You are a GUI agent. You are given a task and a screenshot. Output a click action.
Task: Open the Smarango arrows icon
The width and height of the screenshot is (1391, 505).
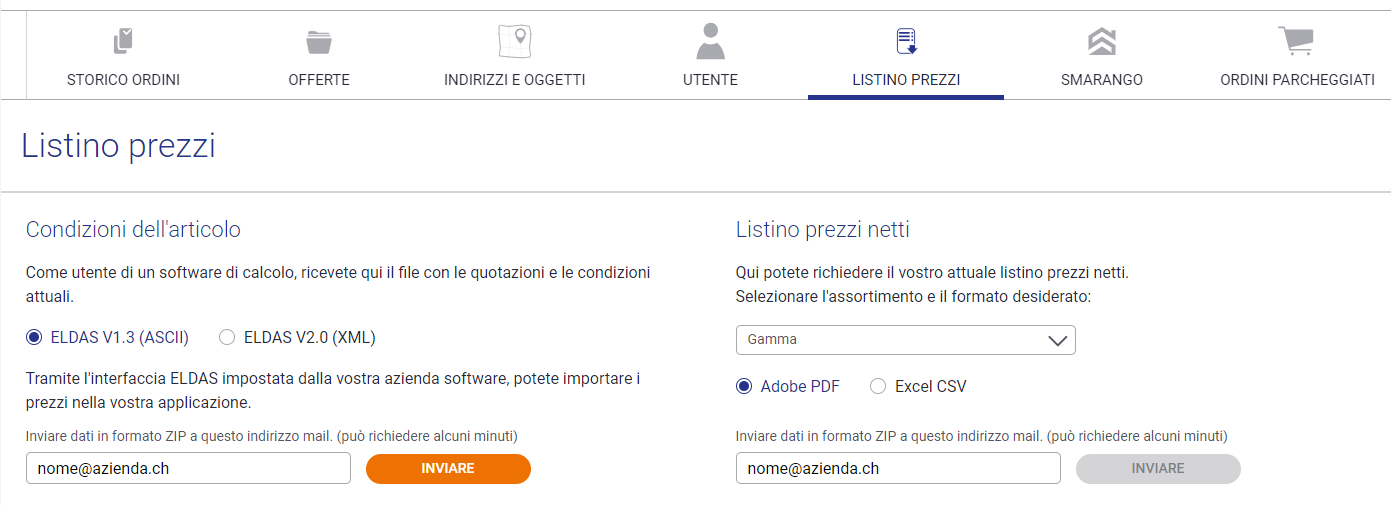1102,41
